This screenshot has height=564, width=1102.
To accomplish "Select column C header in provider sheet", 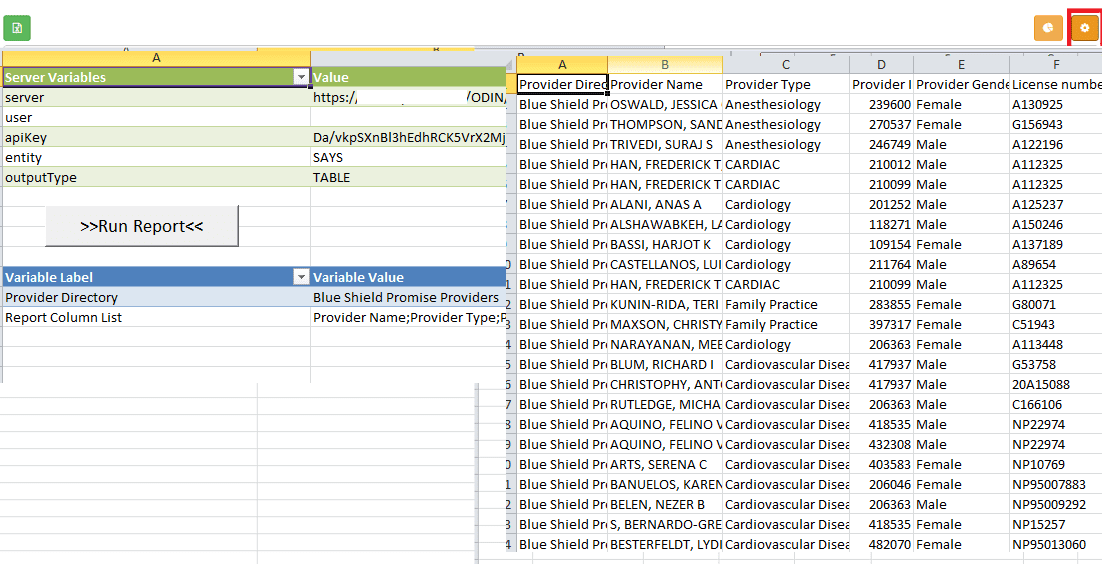I will pyautogui.click(x=786, y=65).
